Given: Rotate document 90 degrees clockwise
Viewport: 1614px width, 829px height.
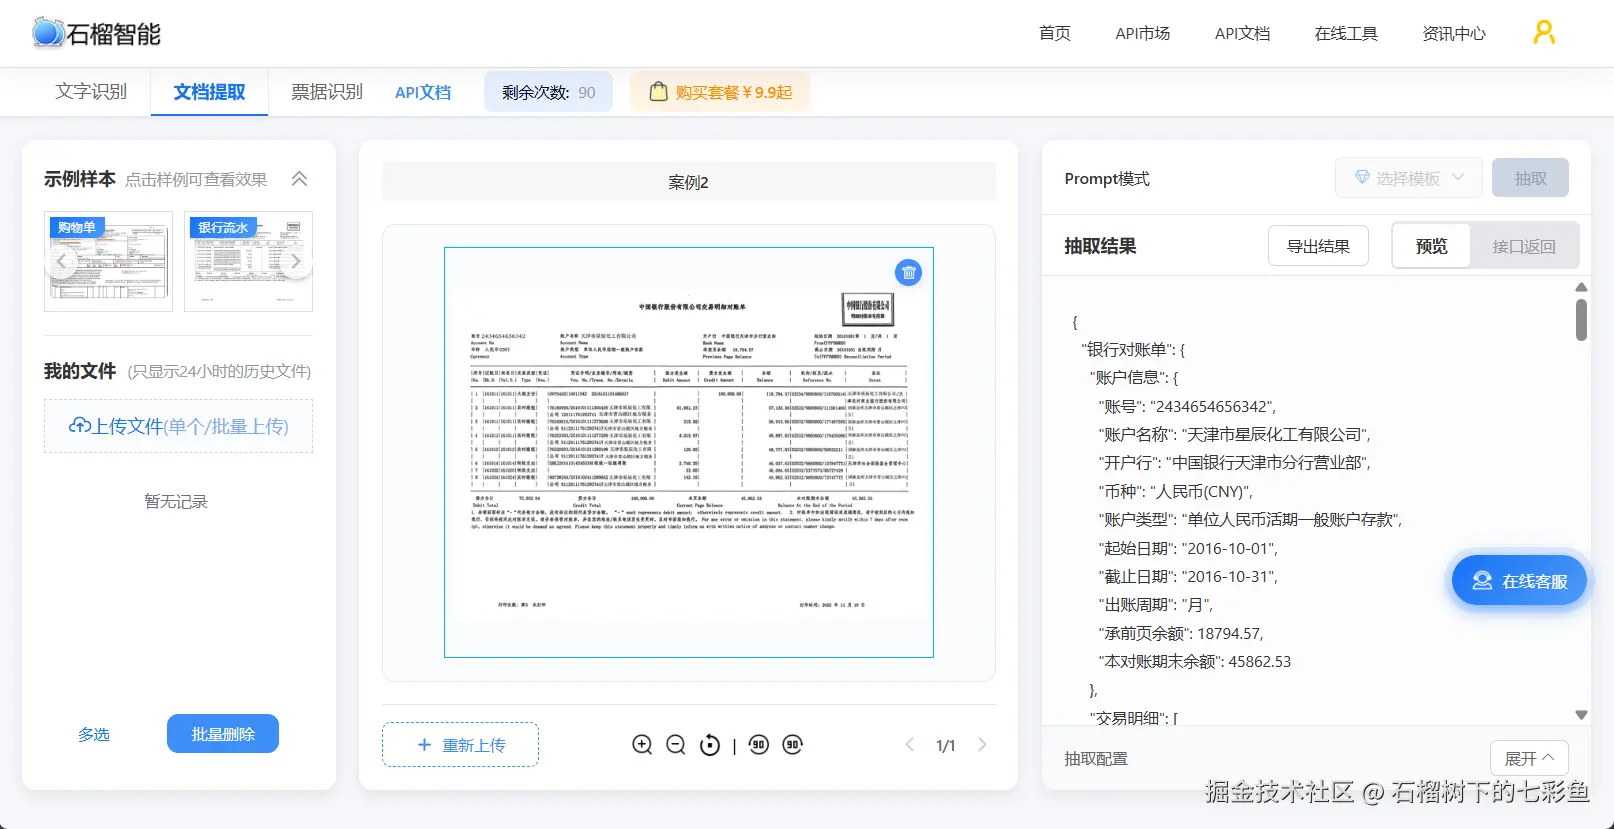Looking at the screenshot, I should click(793, 744).
